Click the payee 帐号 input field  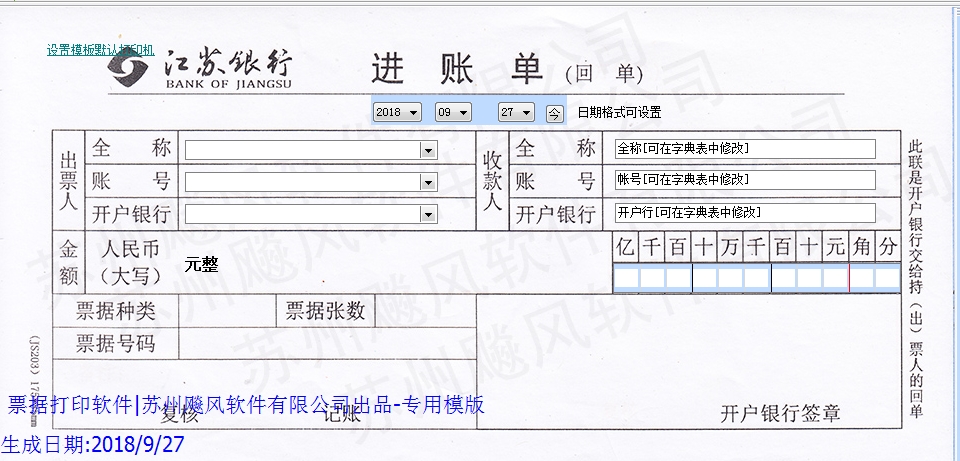point(744,180)
